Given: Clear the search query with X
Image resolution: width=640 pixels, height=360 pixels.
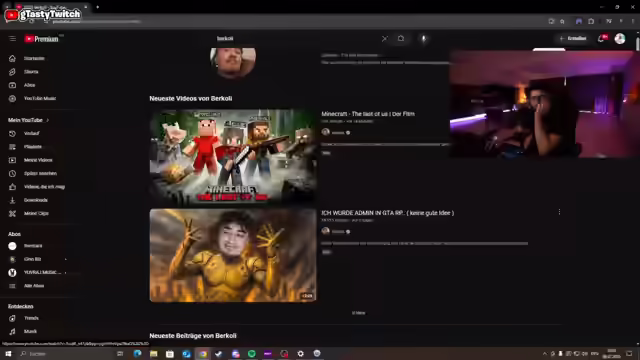Looking at the screenshot, I should tap(384, 39).
